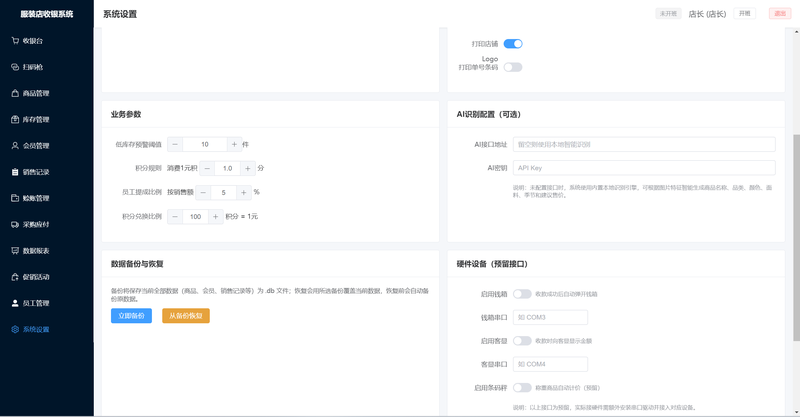Focus the AI接口地址 input field

click(644, 144)
